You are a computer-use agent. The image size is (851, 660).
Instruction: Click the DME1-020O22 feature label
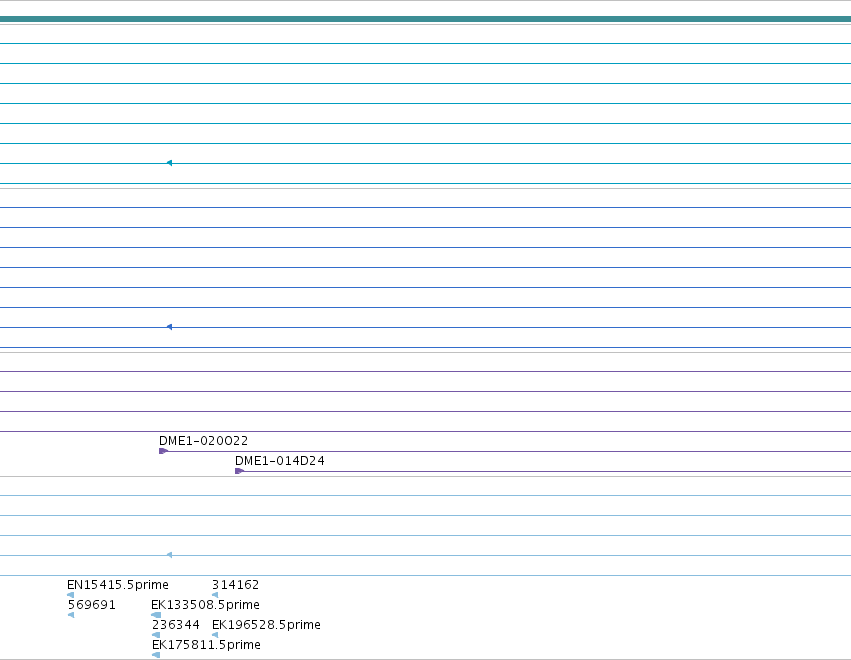pyautogui.click(x=204, y=441)
